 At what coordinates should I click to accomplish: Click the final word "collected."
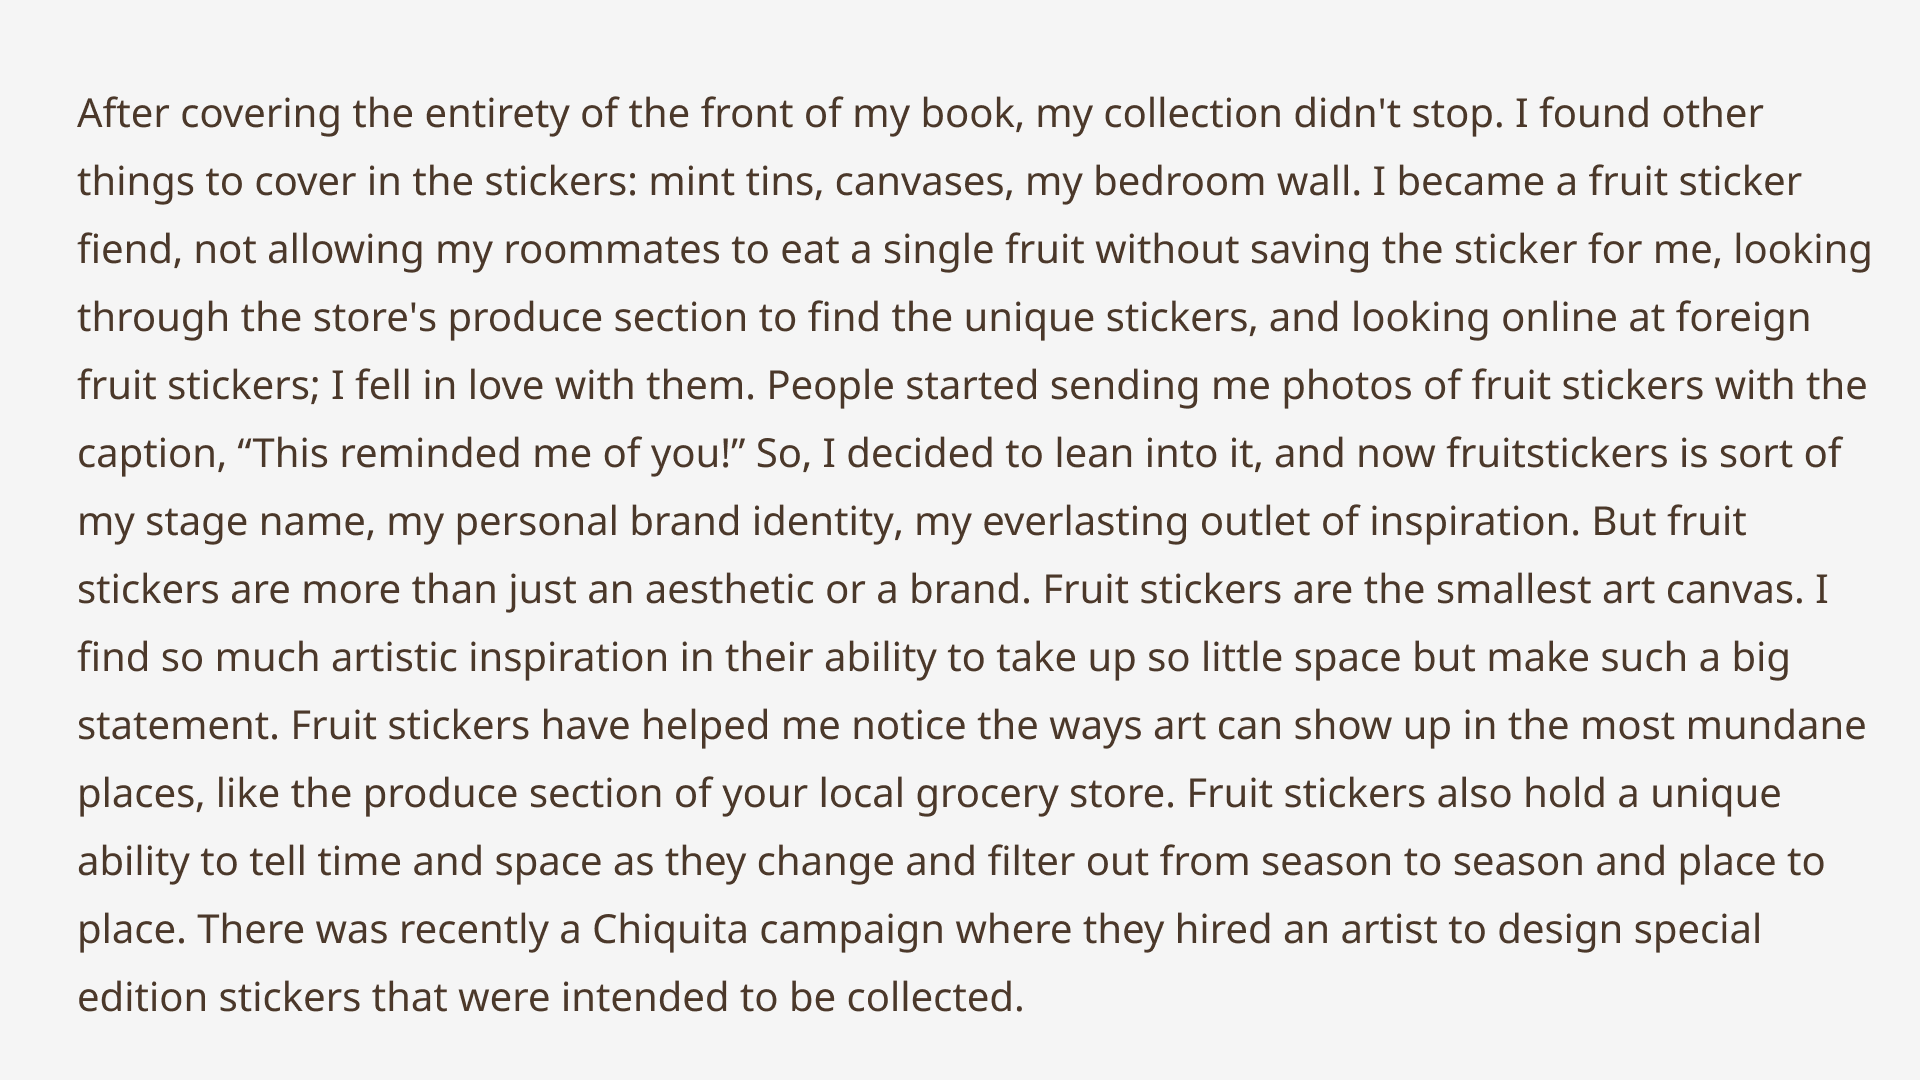coord(935,998)
